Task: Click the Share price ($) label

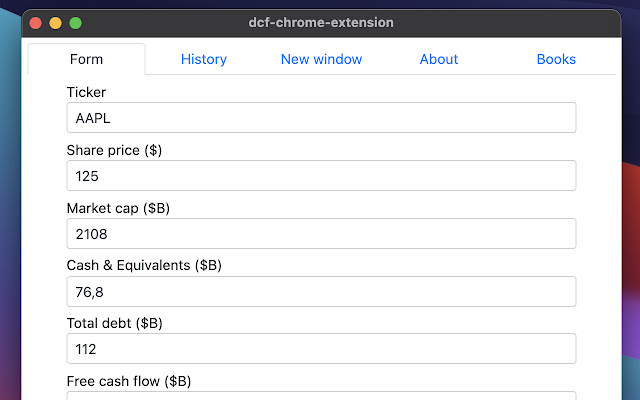Action: point(114,150)
